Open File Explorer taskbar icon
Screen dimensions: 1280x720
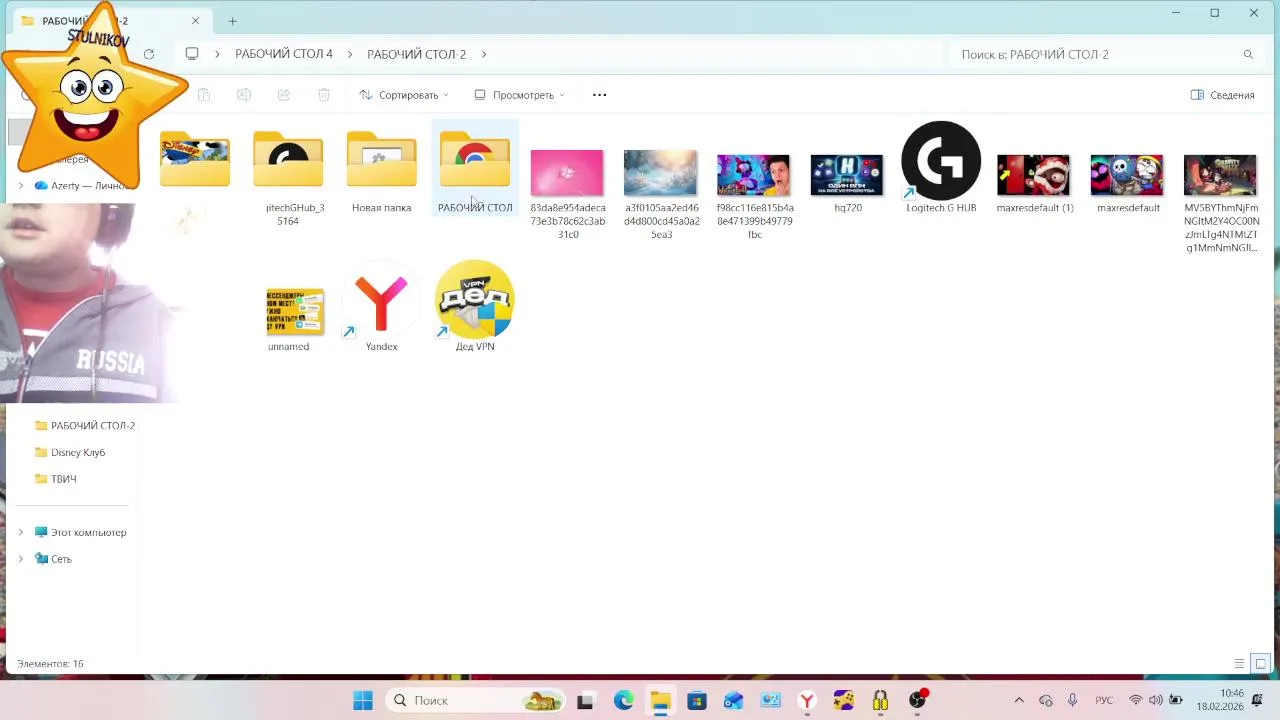tap(660, 700)
